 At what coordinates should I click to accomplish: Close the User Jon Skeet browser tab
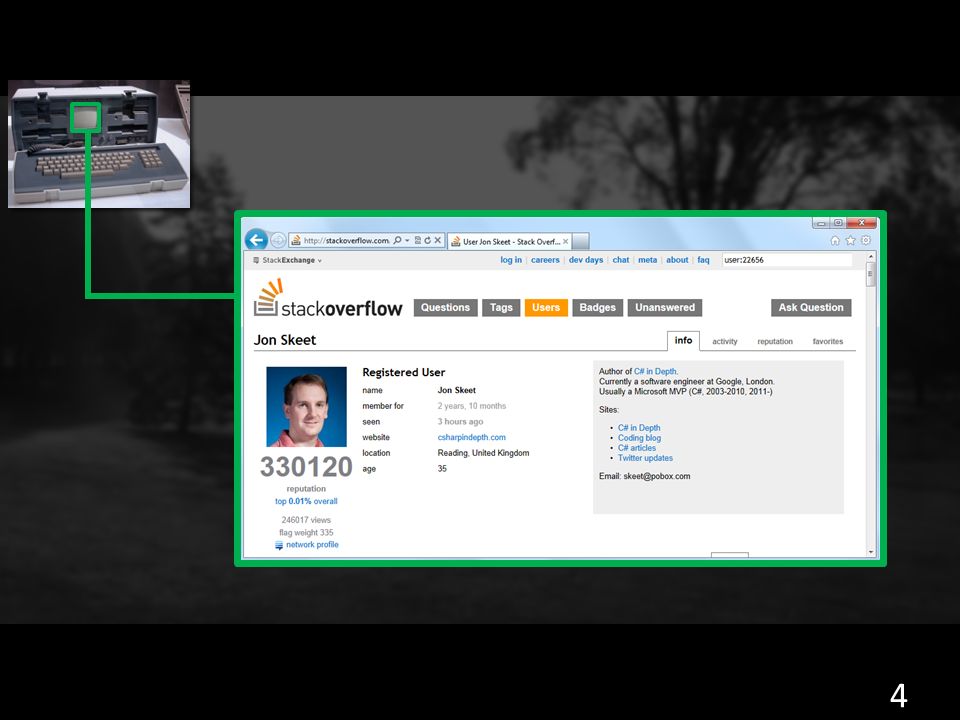pyautogui.click(x=565, y=242)
